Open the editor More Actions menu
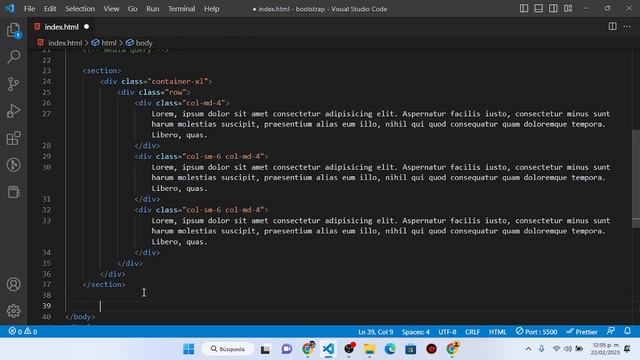The width and height of the screenshot is (640, 360). [x=627, y=27]
